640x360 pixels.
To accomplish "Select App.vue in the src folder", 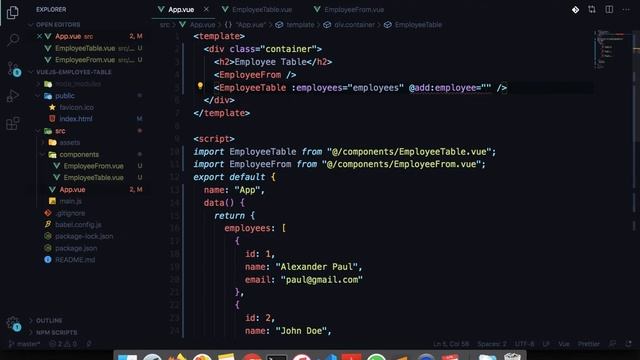I will (x=72, y=189).
